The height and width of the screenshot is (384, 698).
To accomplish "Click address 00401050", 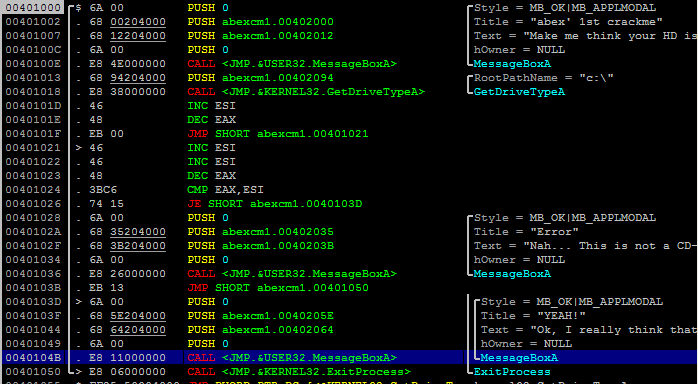I will coord(33,372).
